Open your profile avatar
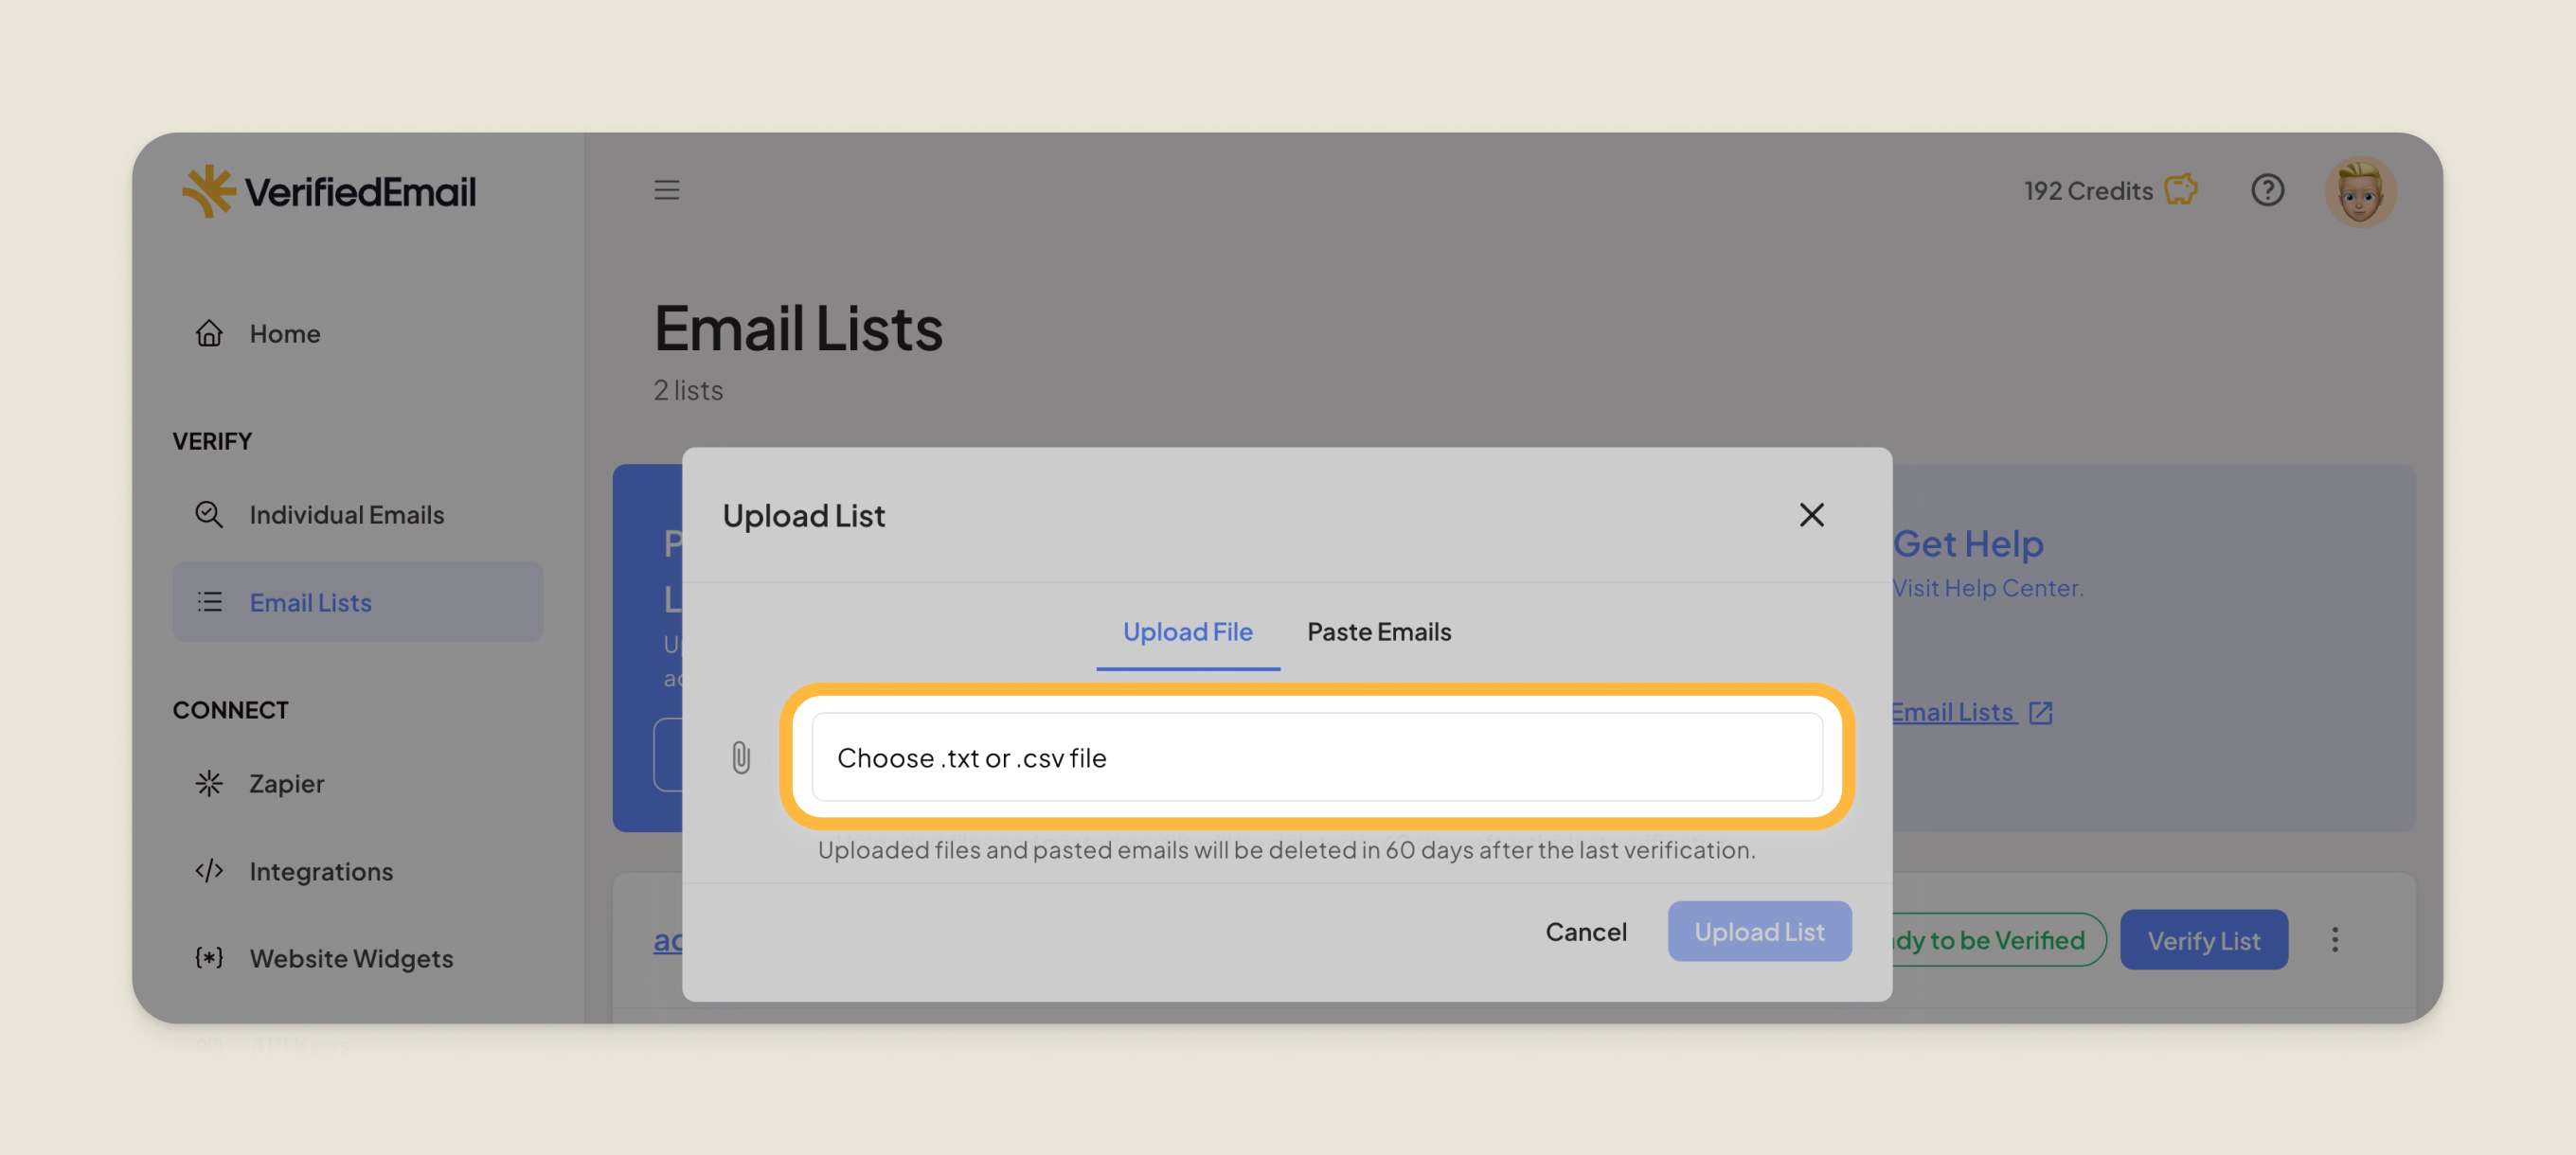 tap(2361, 190)
